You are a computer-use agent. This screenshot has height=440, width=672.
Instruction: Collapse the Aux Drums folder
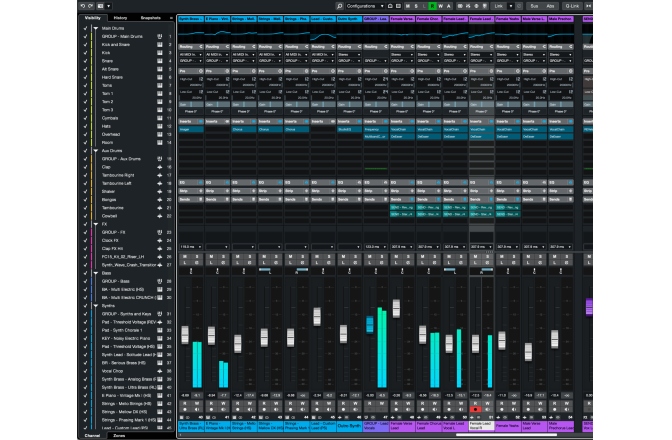point(95,152)
